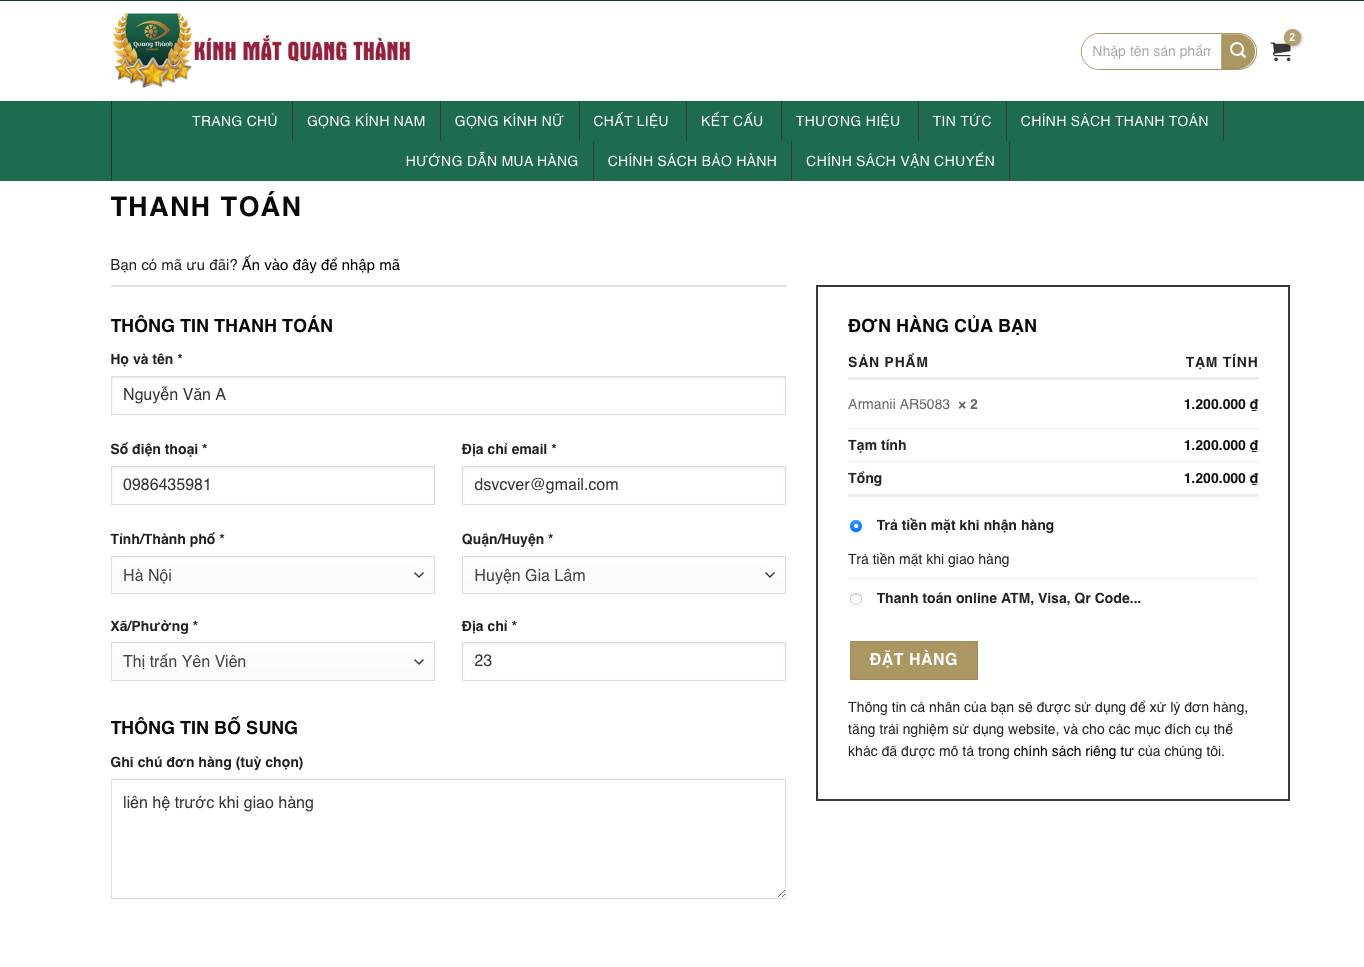Image resolution: width=1364 pixels, height=967 pixels.
Task: Select 'Trả tiền mặt khi nhận hàng' payment
Action: 856,526
